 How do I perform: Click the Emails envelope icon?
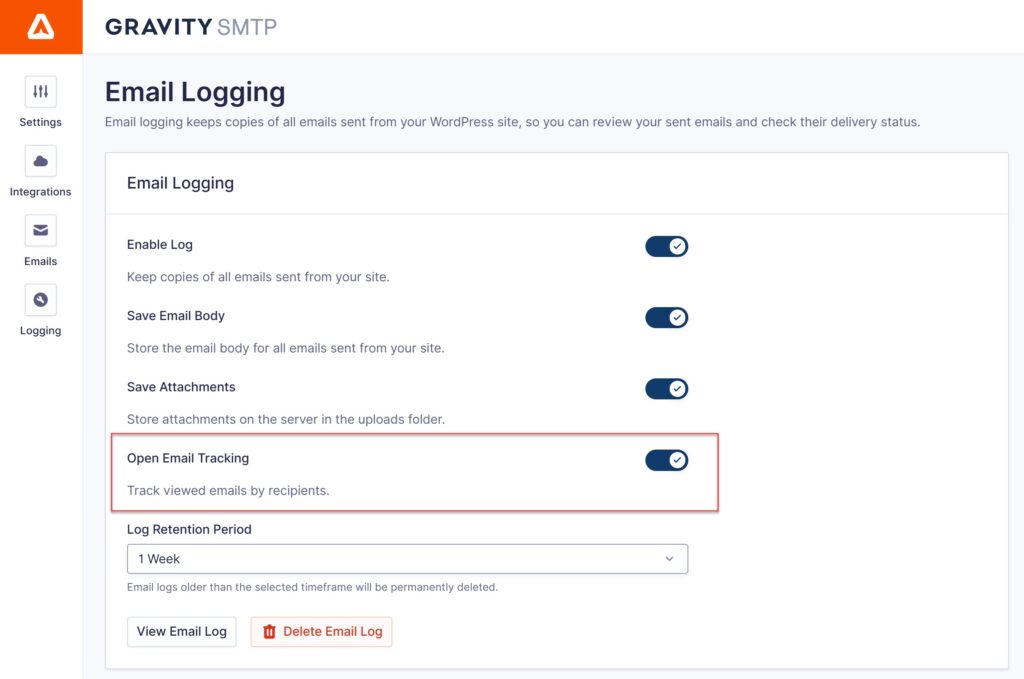(40, 231)
